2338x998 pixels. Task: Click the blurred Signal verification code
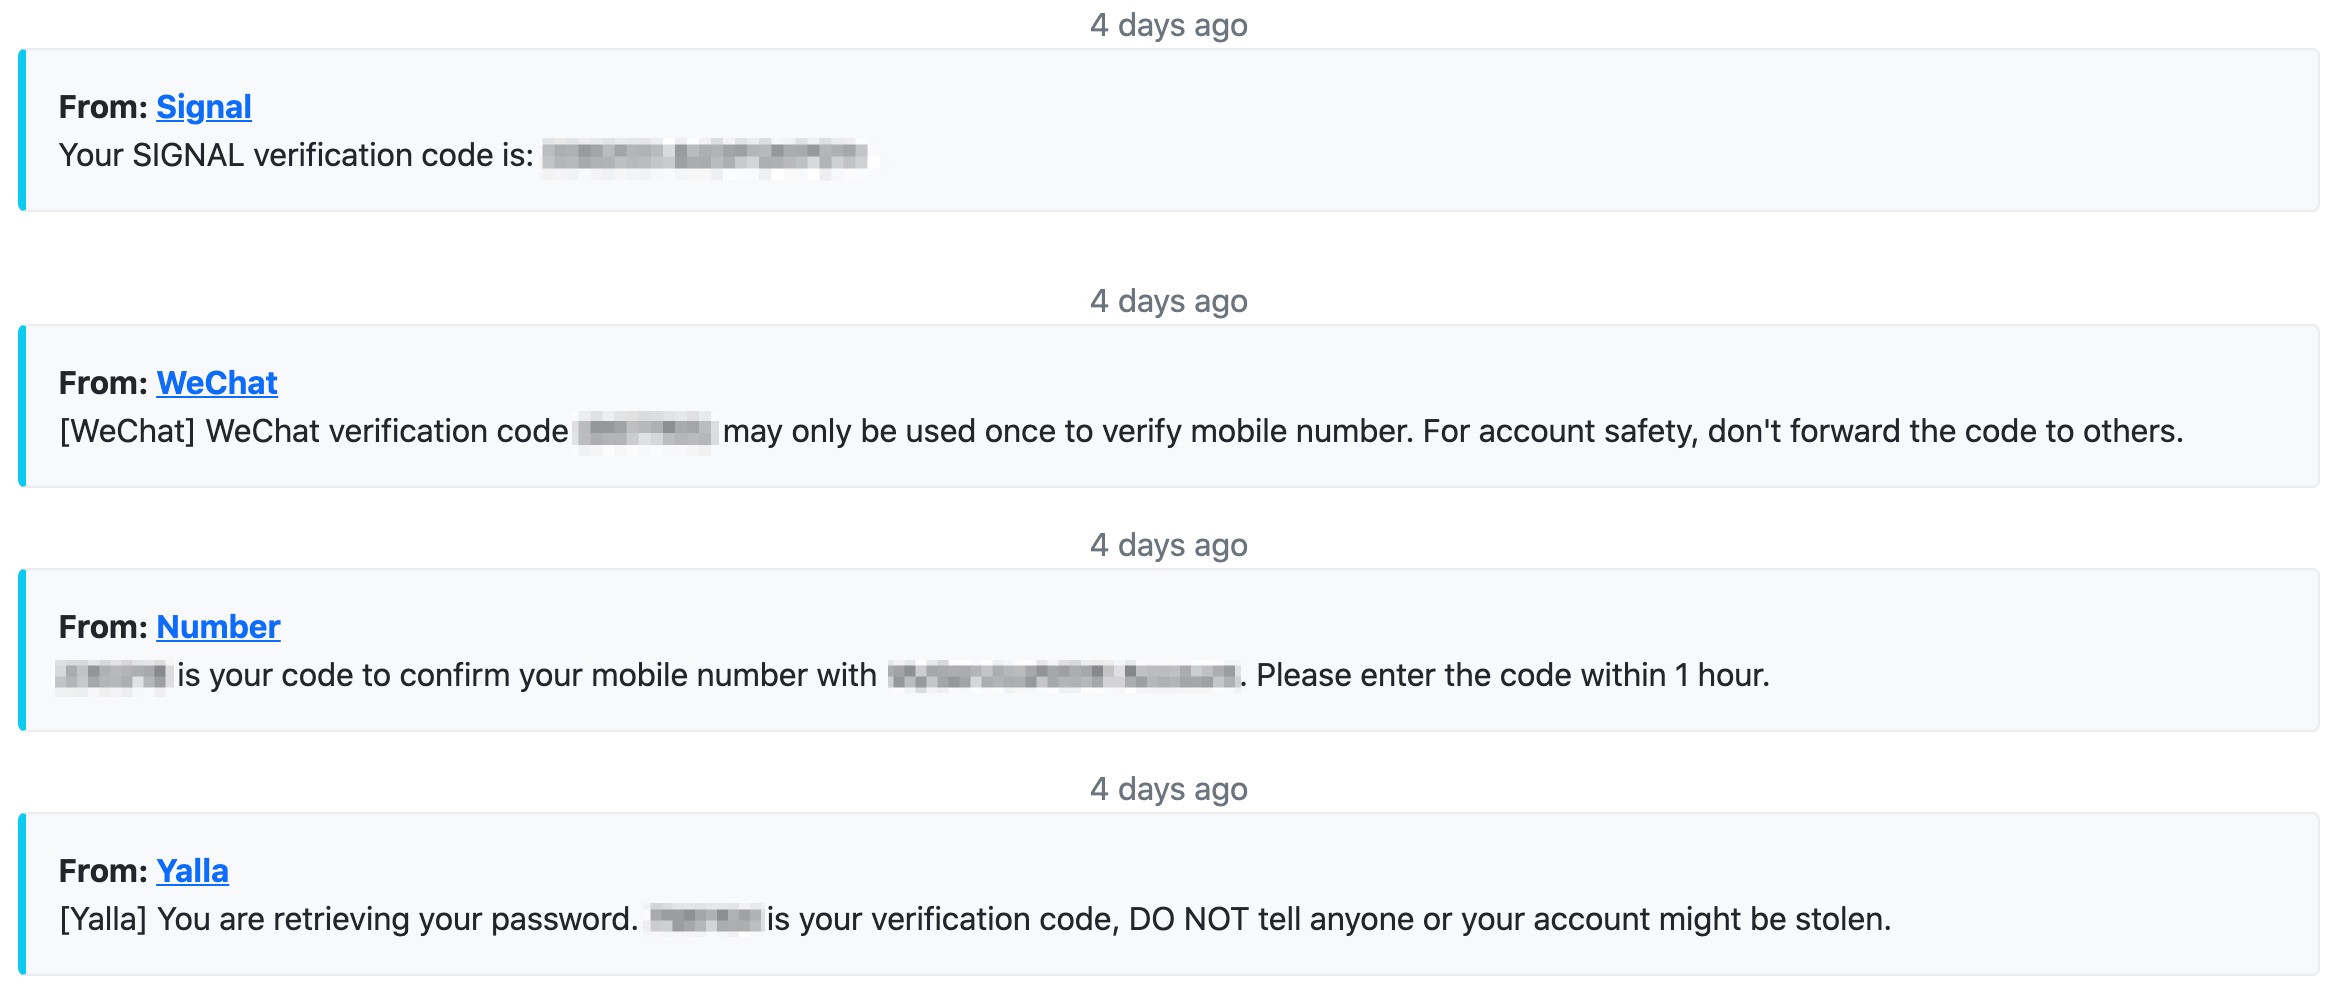click(705, 156)
